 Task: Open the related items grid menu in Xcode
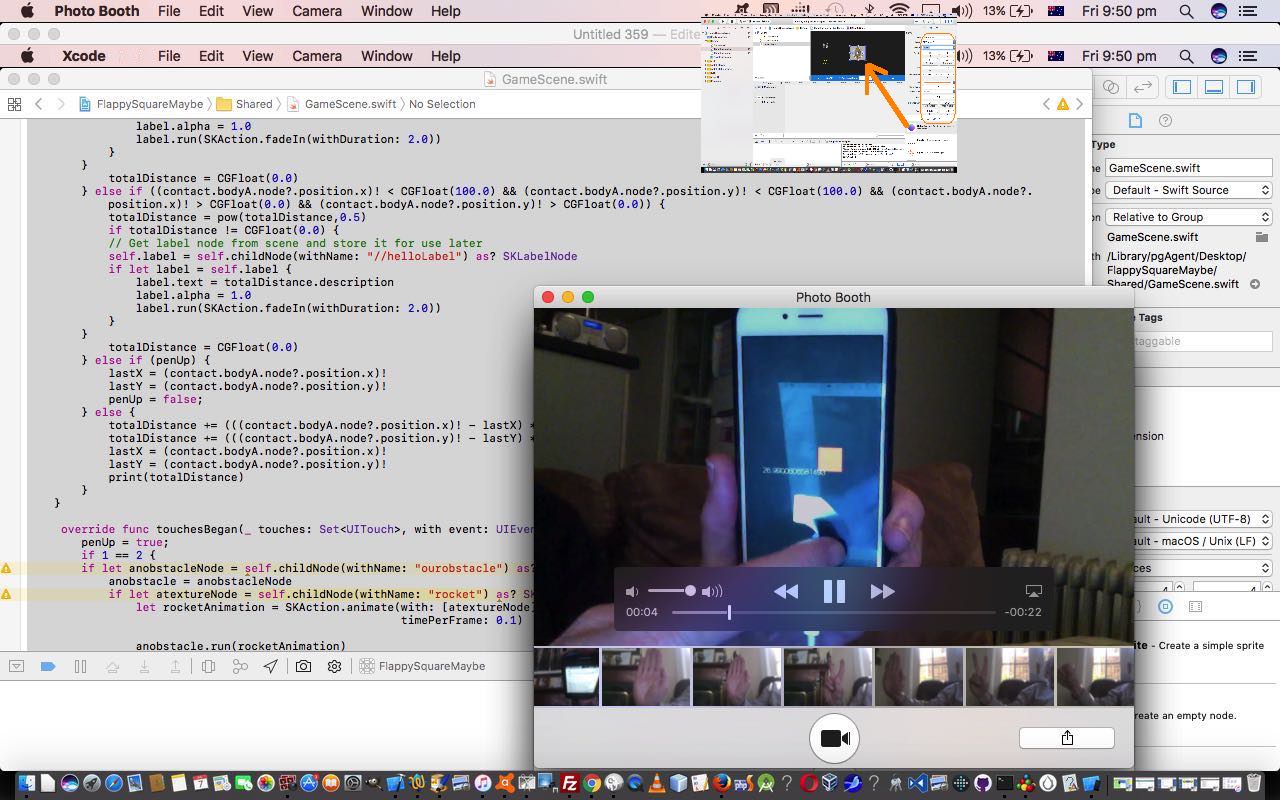14,104
